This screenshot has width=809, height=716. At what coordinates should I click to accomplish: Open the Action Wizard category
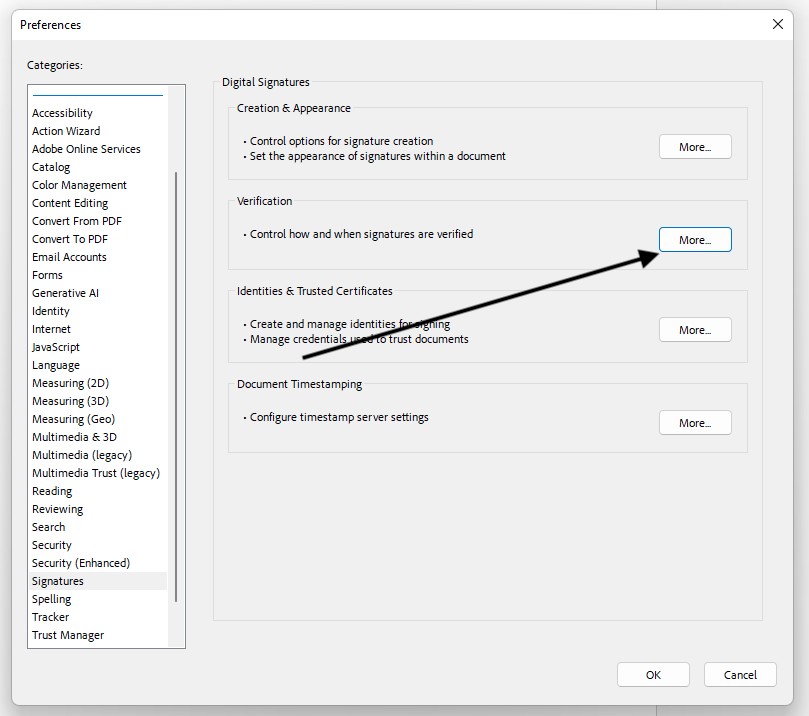[66, 131]
